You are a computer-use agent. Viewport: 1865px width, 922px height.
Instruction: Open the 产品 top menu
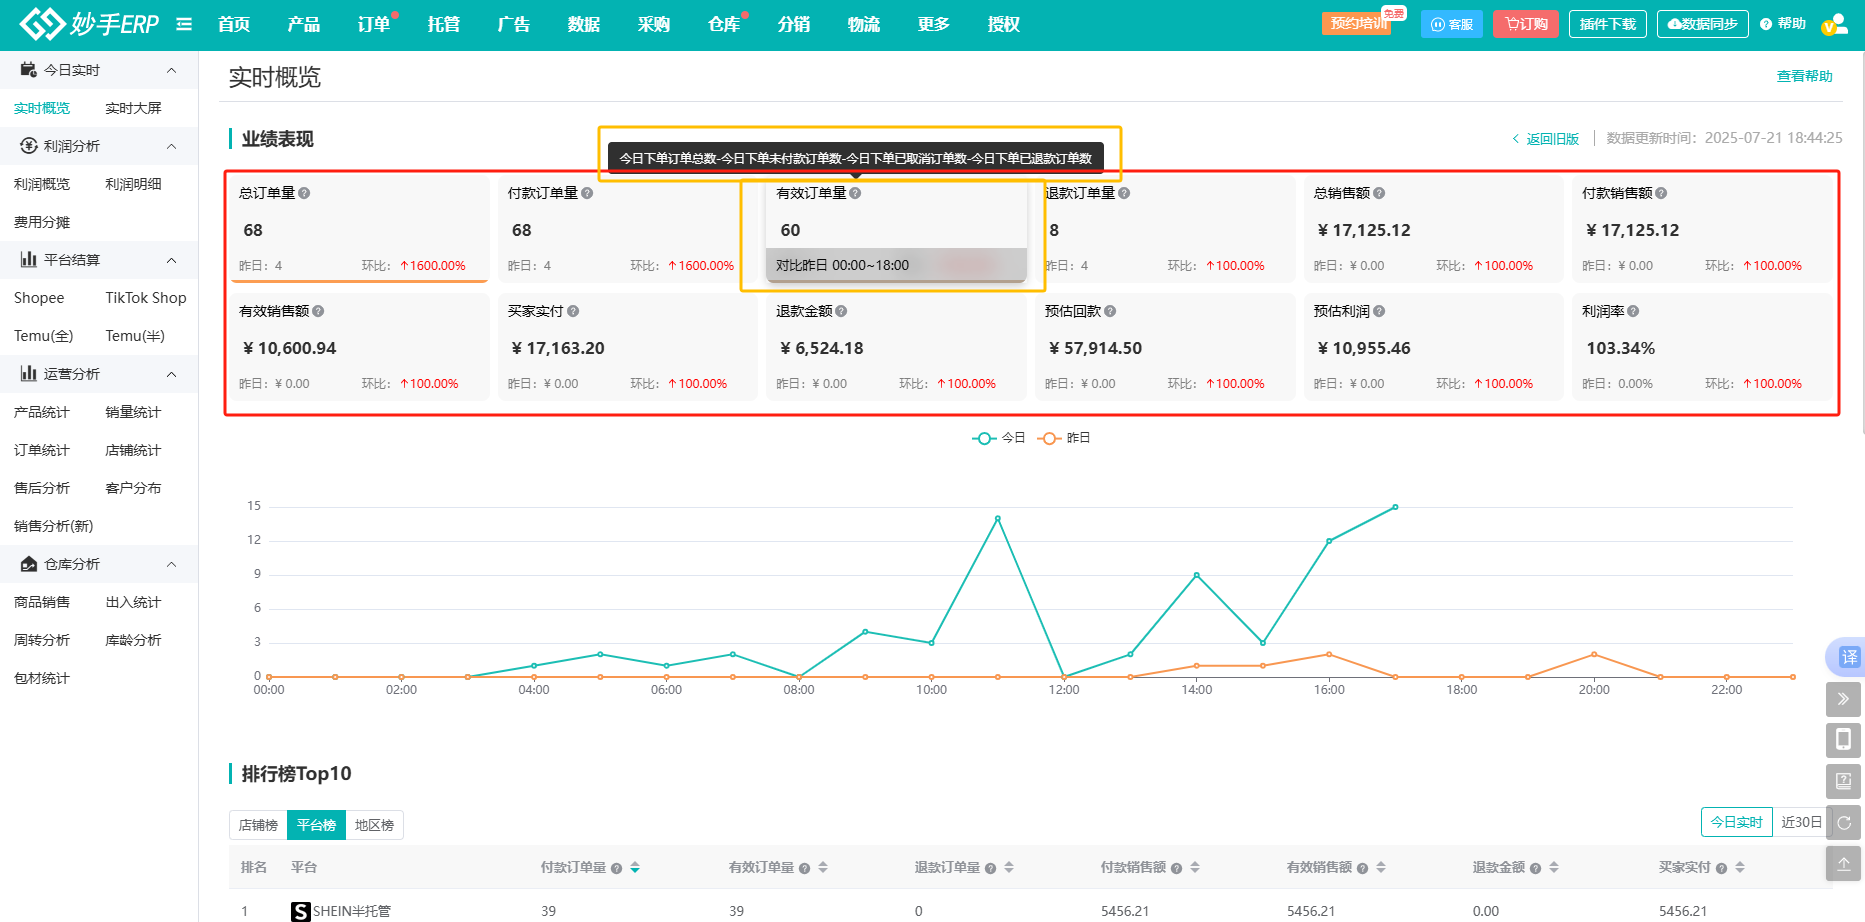[x=304, y=24]
